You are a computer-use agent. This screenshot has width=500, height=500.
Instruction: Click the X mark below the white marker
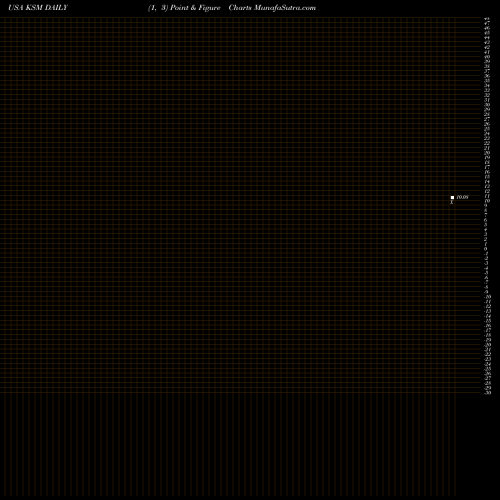click(x=452, y=202)
